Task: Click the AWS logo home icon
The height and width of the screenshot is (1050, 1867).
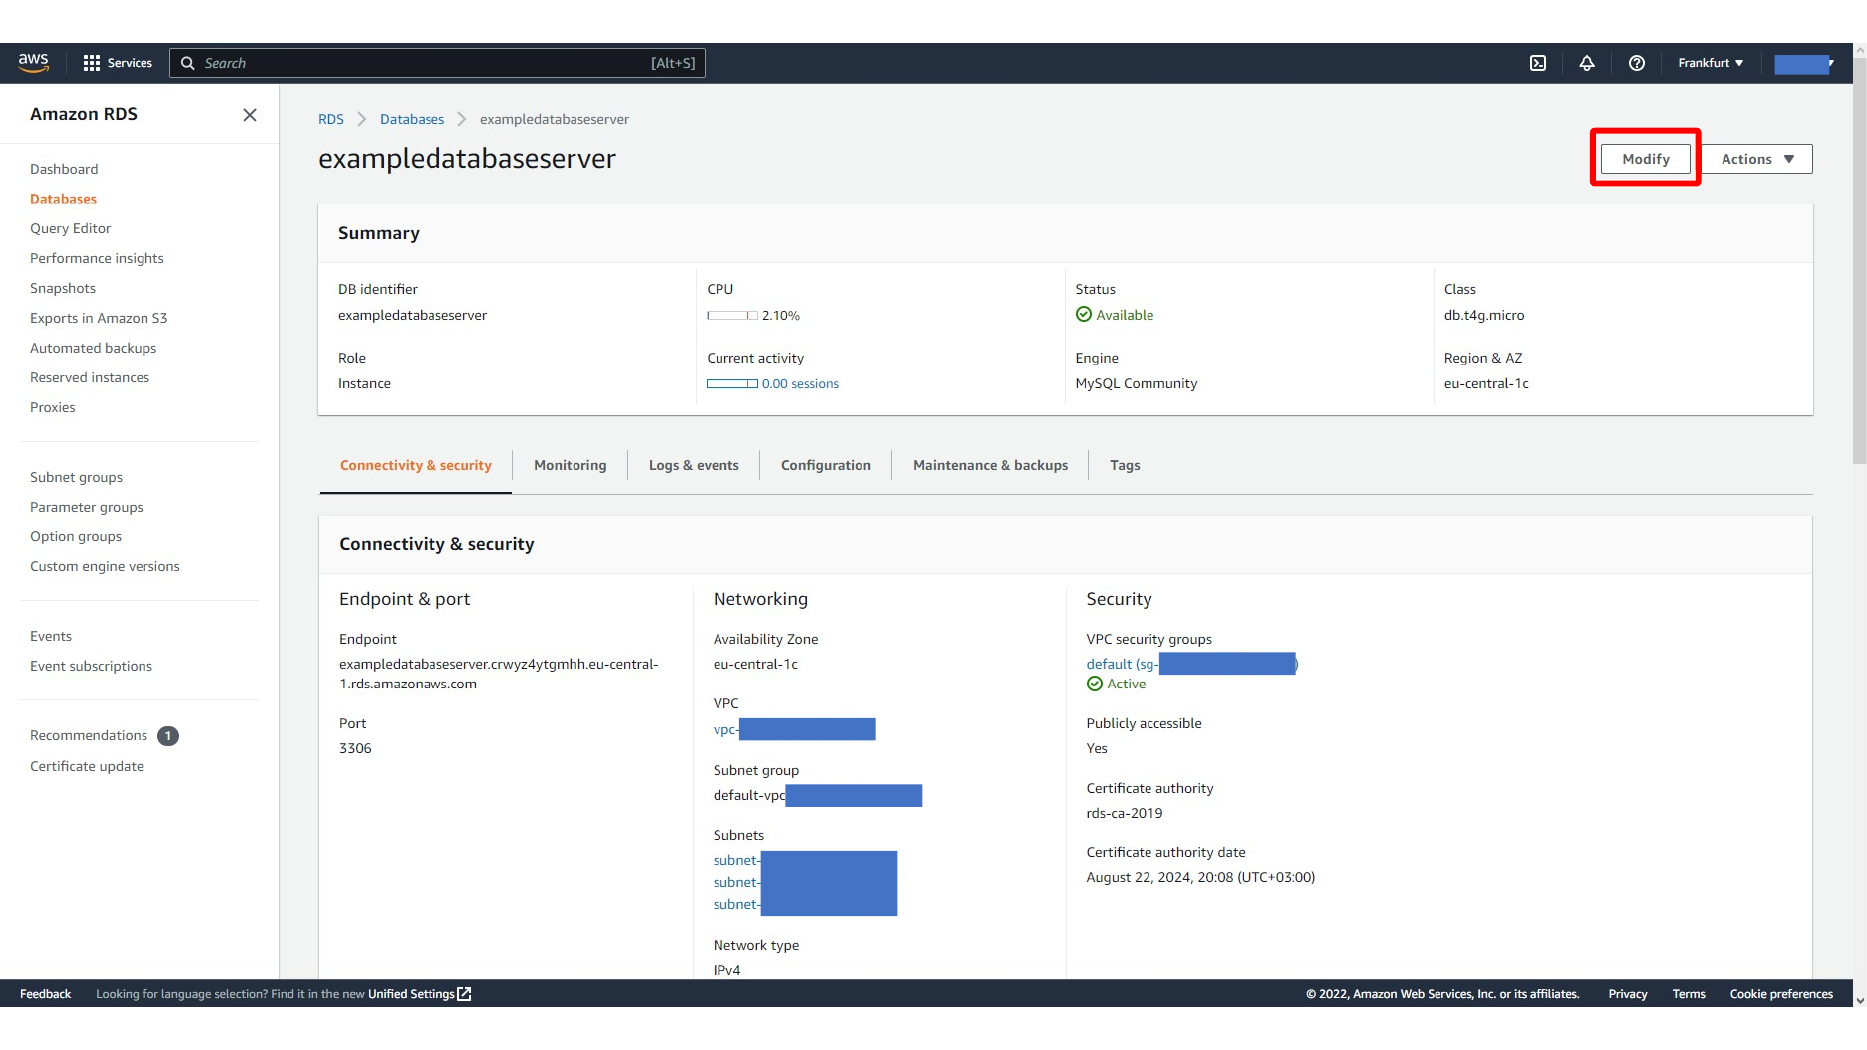Action: [x=33, y=62]
